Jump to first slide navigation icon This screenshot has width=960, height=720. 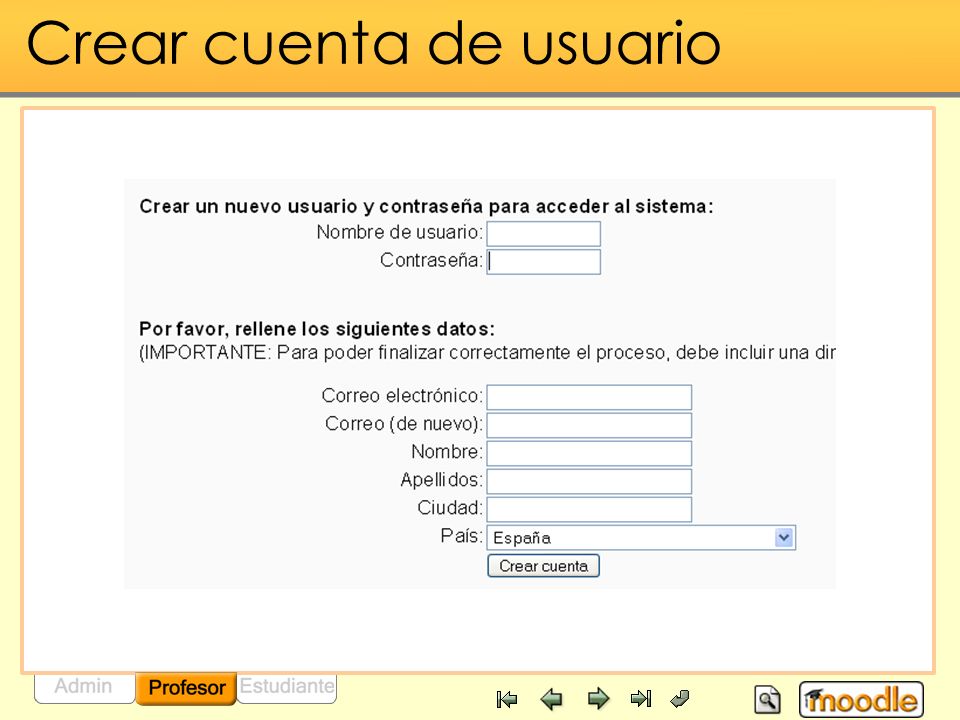click(x=507, y=699)
